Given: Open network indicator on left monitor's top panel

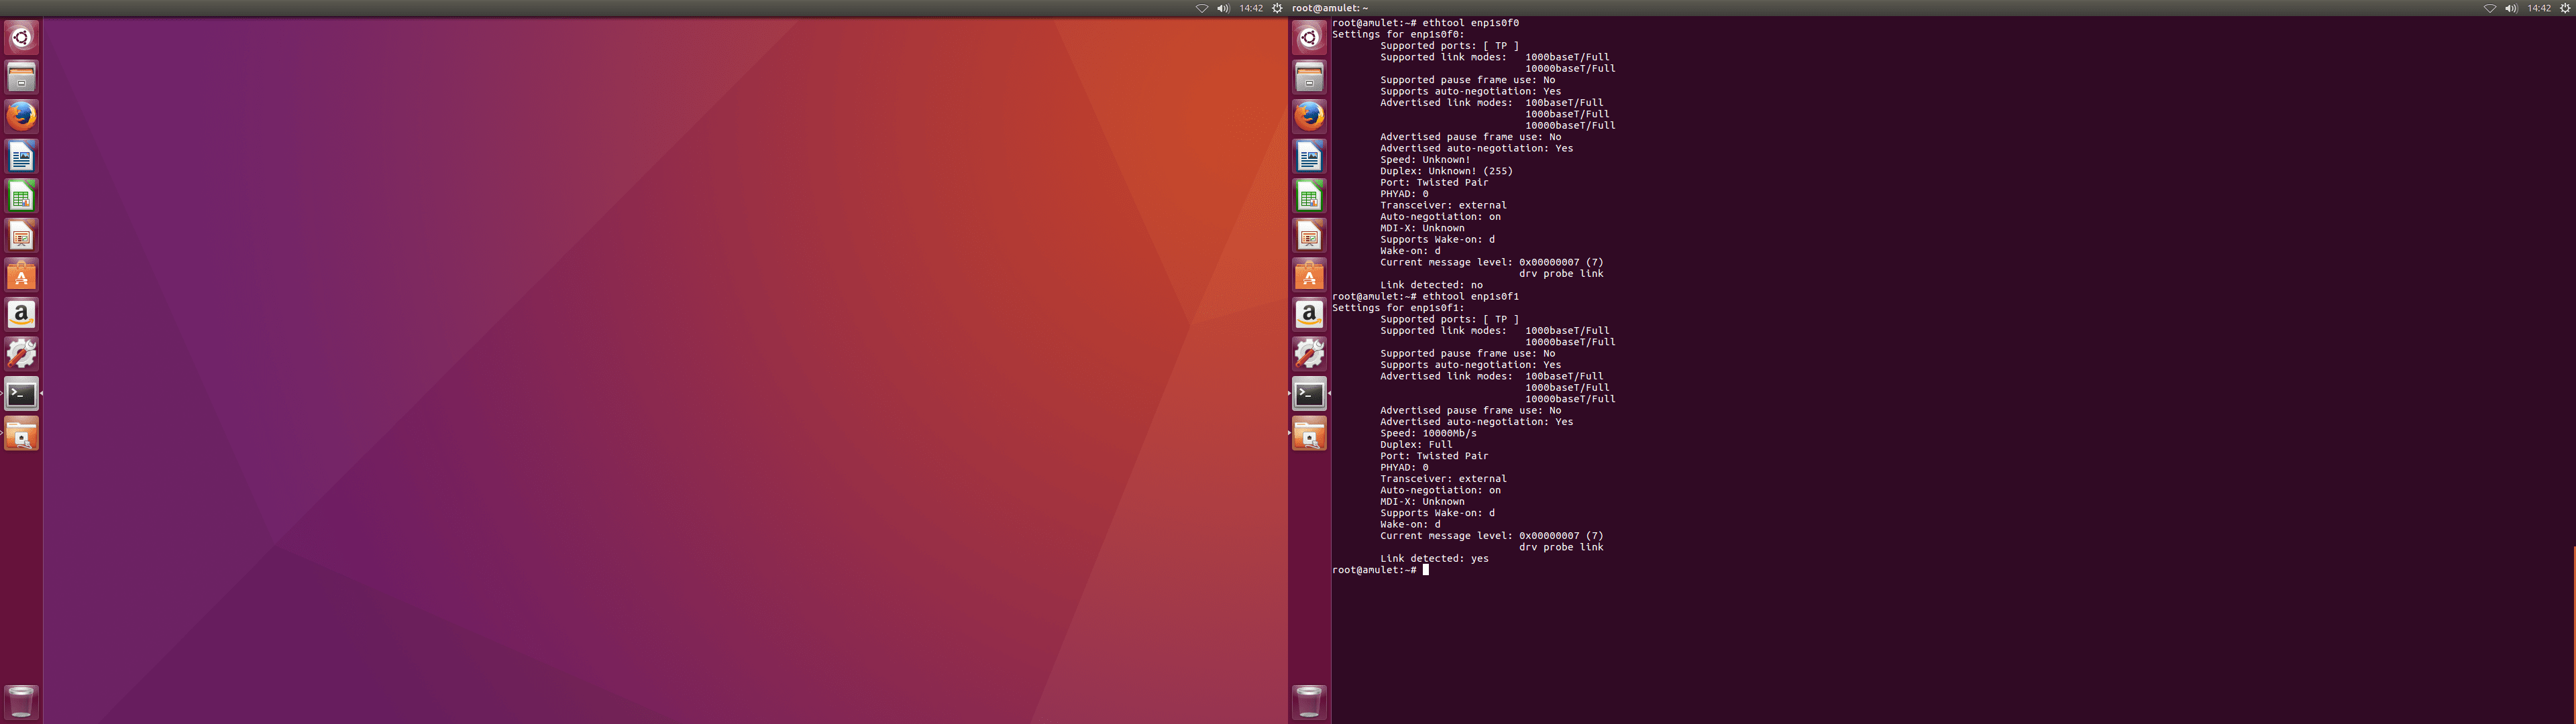Looking at the screenshot, I should click(x=1202, y=8).
